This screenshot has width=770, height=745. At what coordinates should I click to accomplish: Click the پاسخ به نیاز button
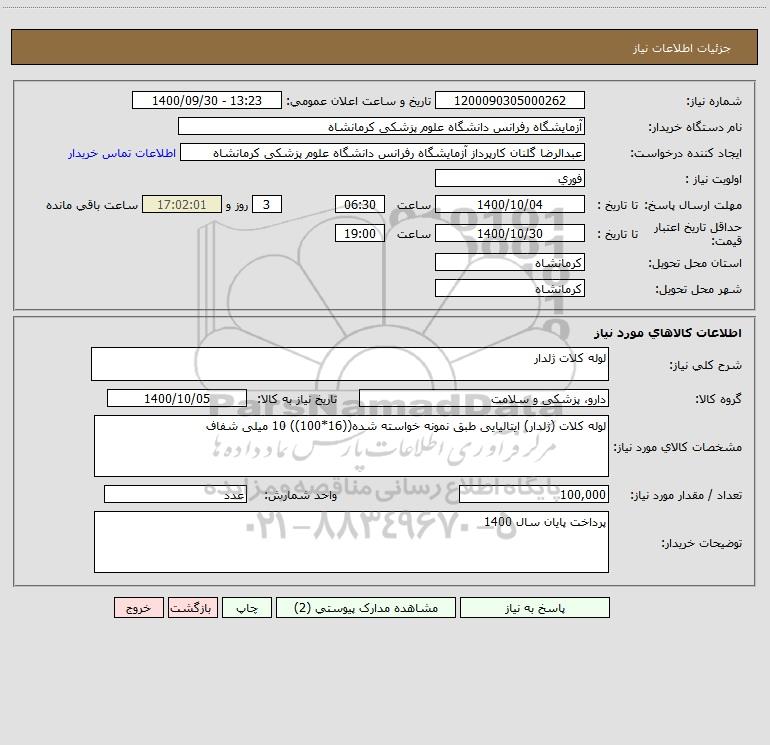tap(534, 608)
